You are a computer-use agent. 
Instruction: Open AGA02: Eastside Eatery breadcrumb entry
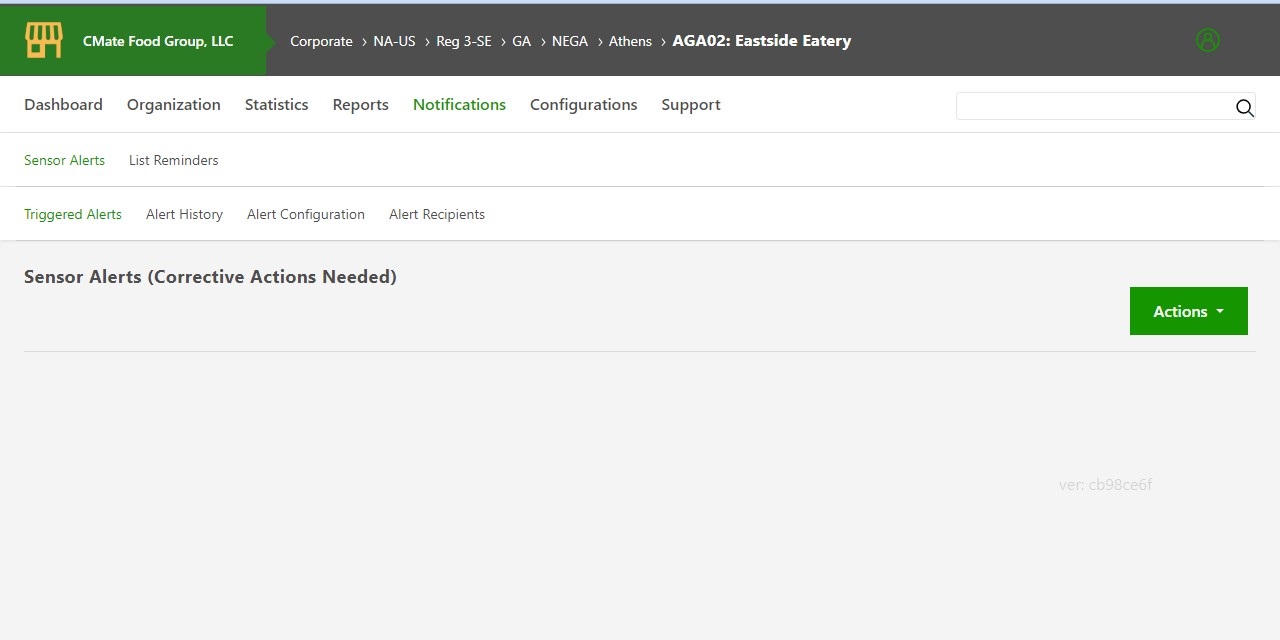point(762,41)
